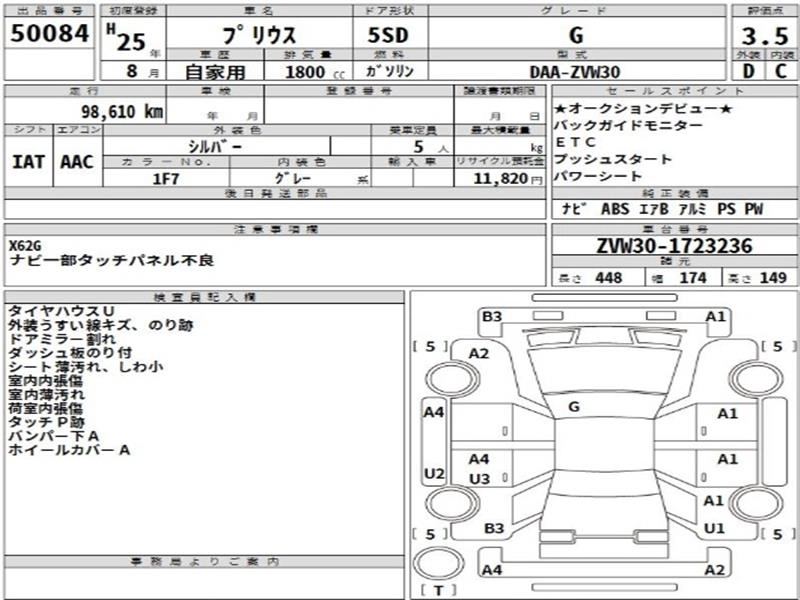Image resolution: width=800 pixels, height=600 pixels.
Task: Click inspector note ダッシュ板のり付
Action: 70,353
